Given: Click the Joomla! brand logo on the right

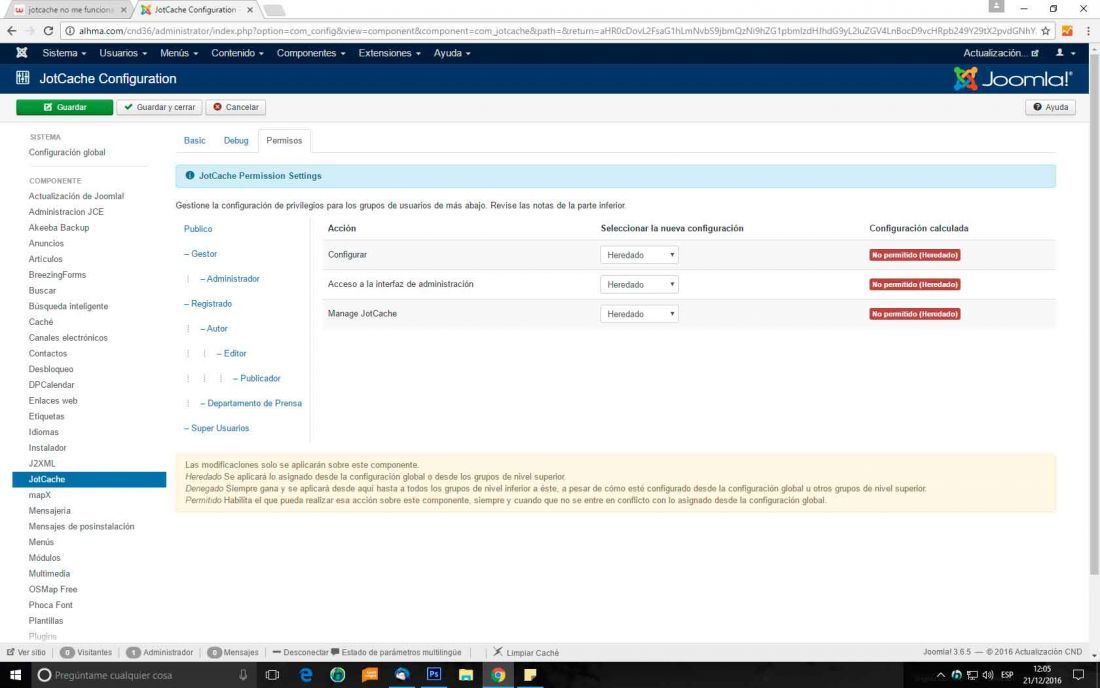Looking at the screenshot, I should tap(1012, 79).
